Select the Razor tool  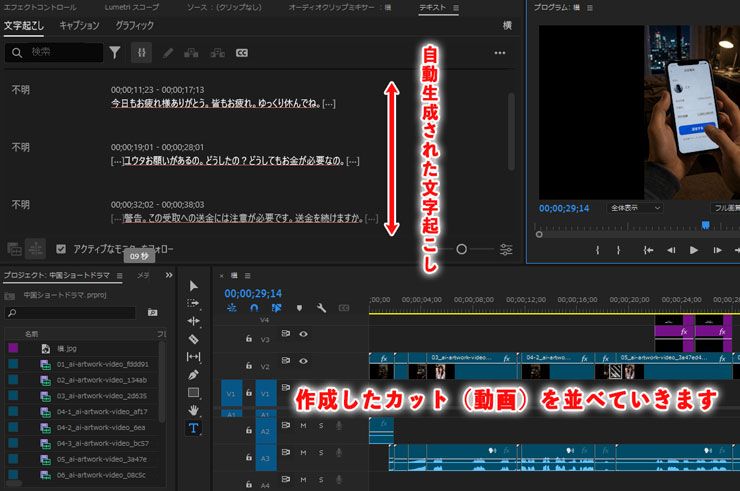[193, 339]
